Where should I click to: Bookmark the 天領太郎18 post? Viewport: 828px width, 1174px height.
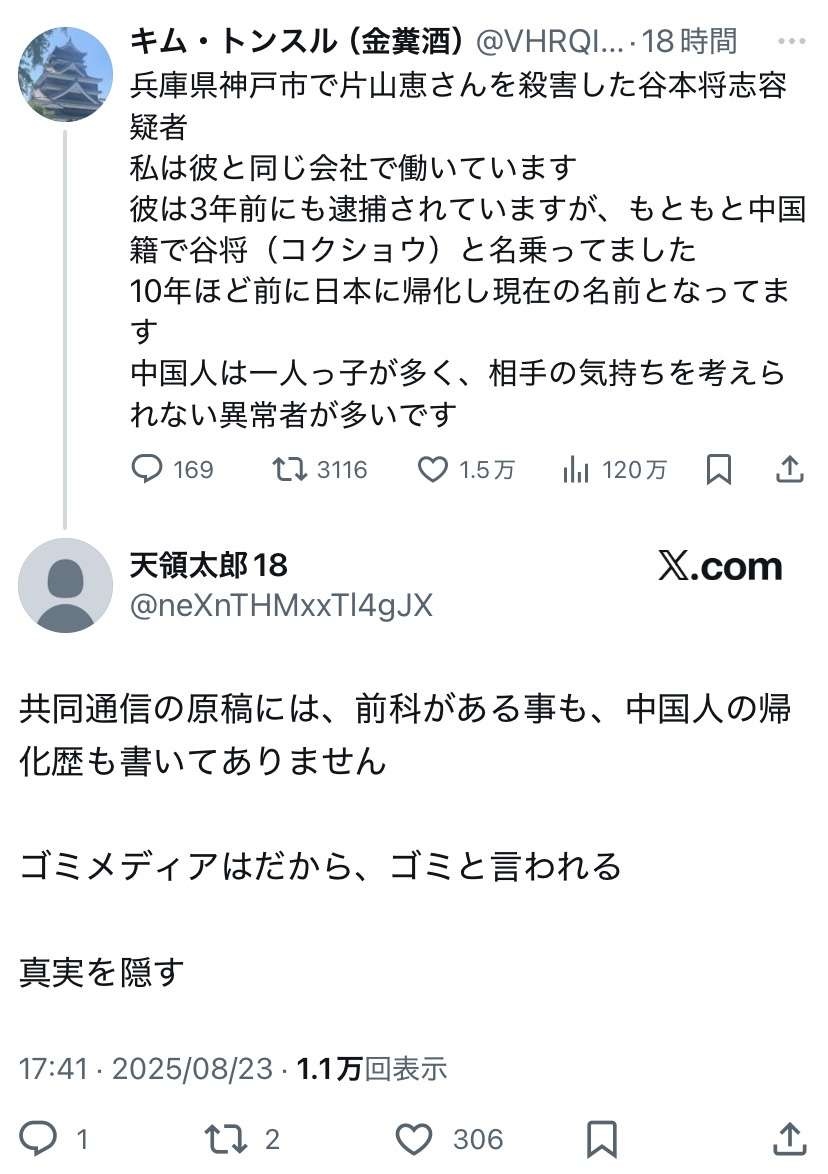click(x=601, y=1138)
